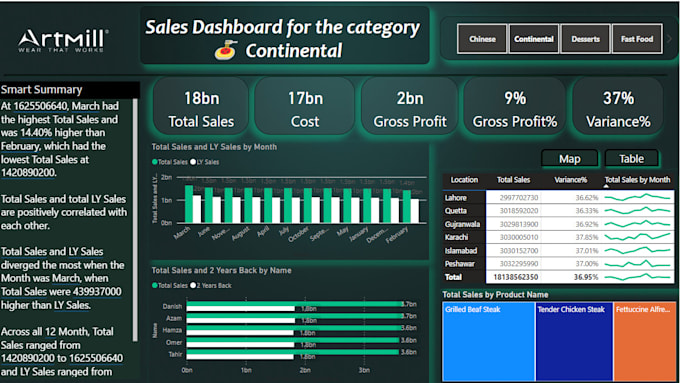Select the Fast Food category slicer

click(x=637, y=39)
